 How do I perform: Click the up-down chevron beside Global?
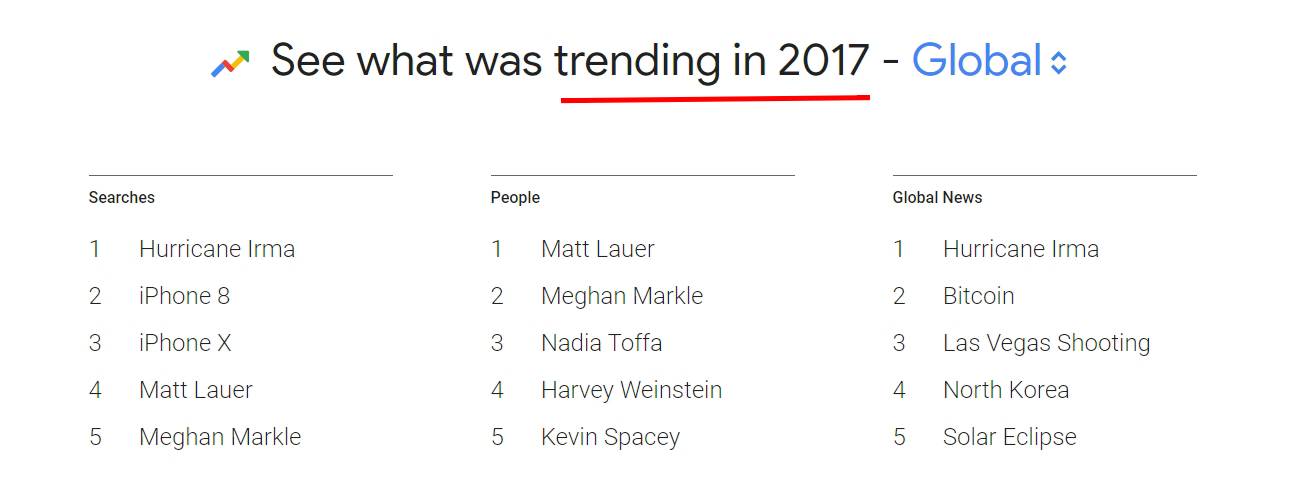tap(1058, 63)
